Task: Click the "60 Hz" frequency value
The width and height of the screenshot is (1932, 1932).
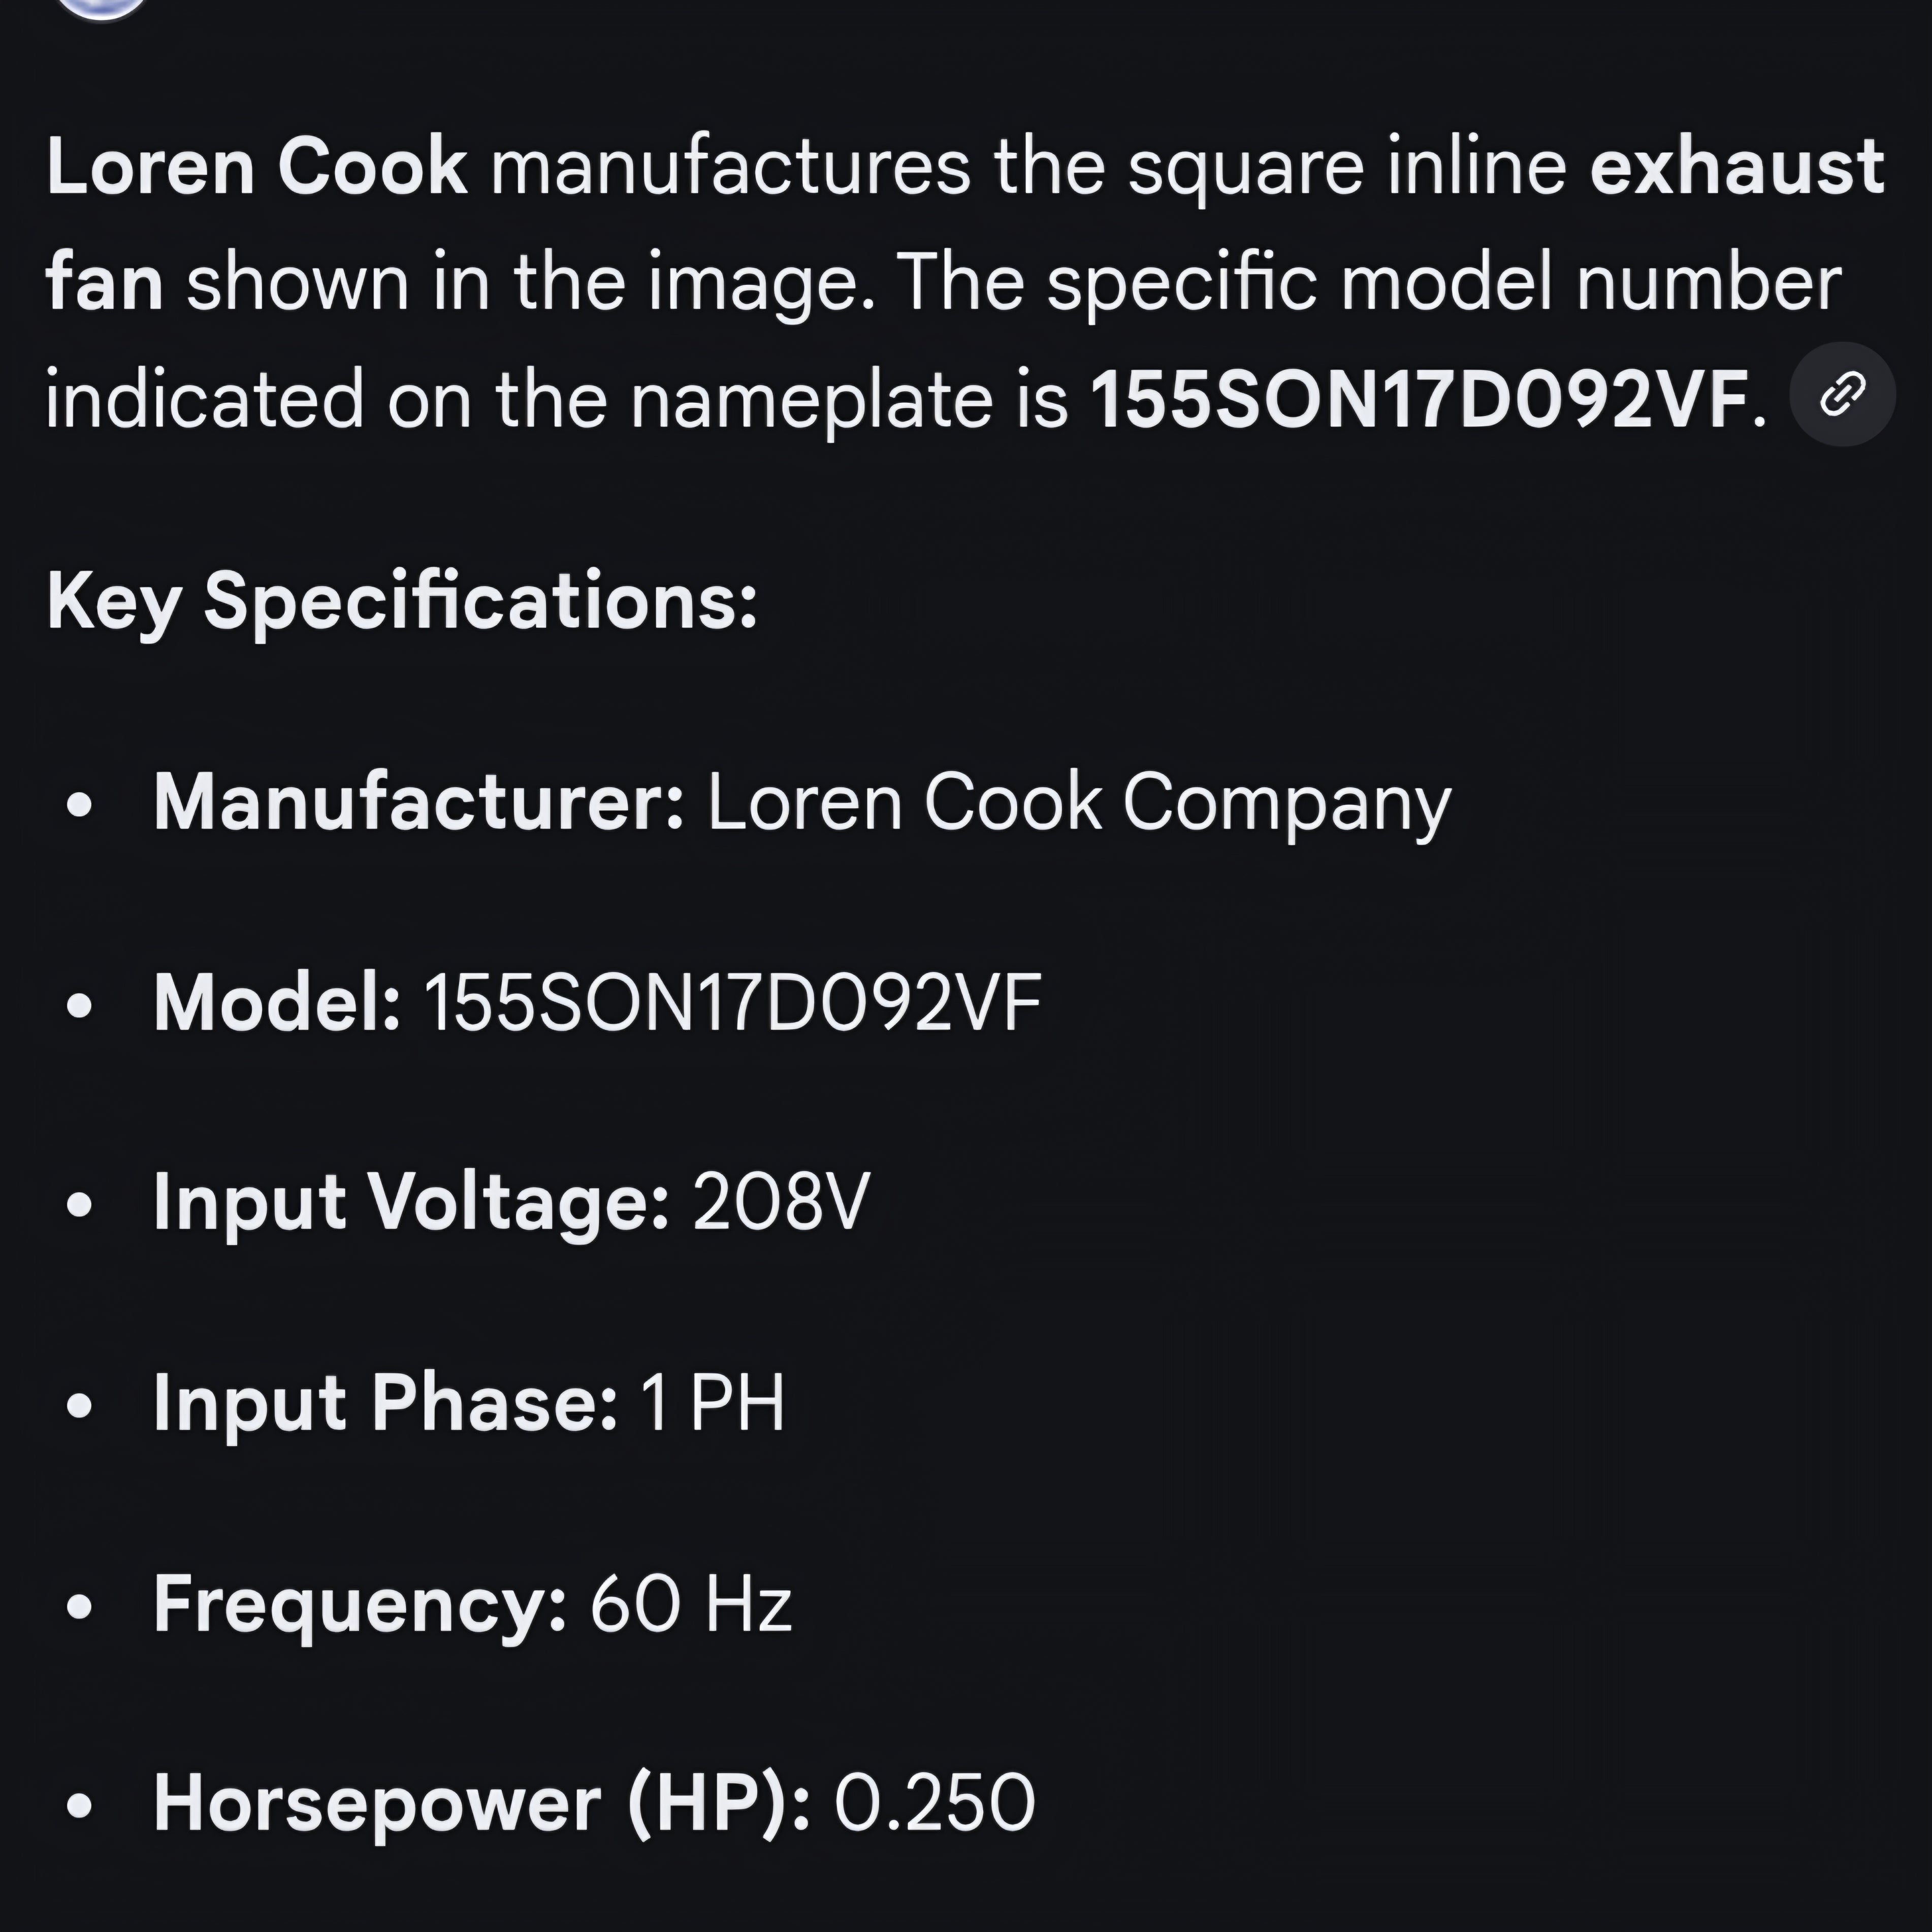Action: (690, 1604)
